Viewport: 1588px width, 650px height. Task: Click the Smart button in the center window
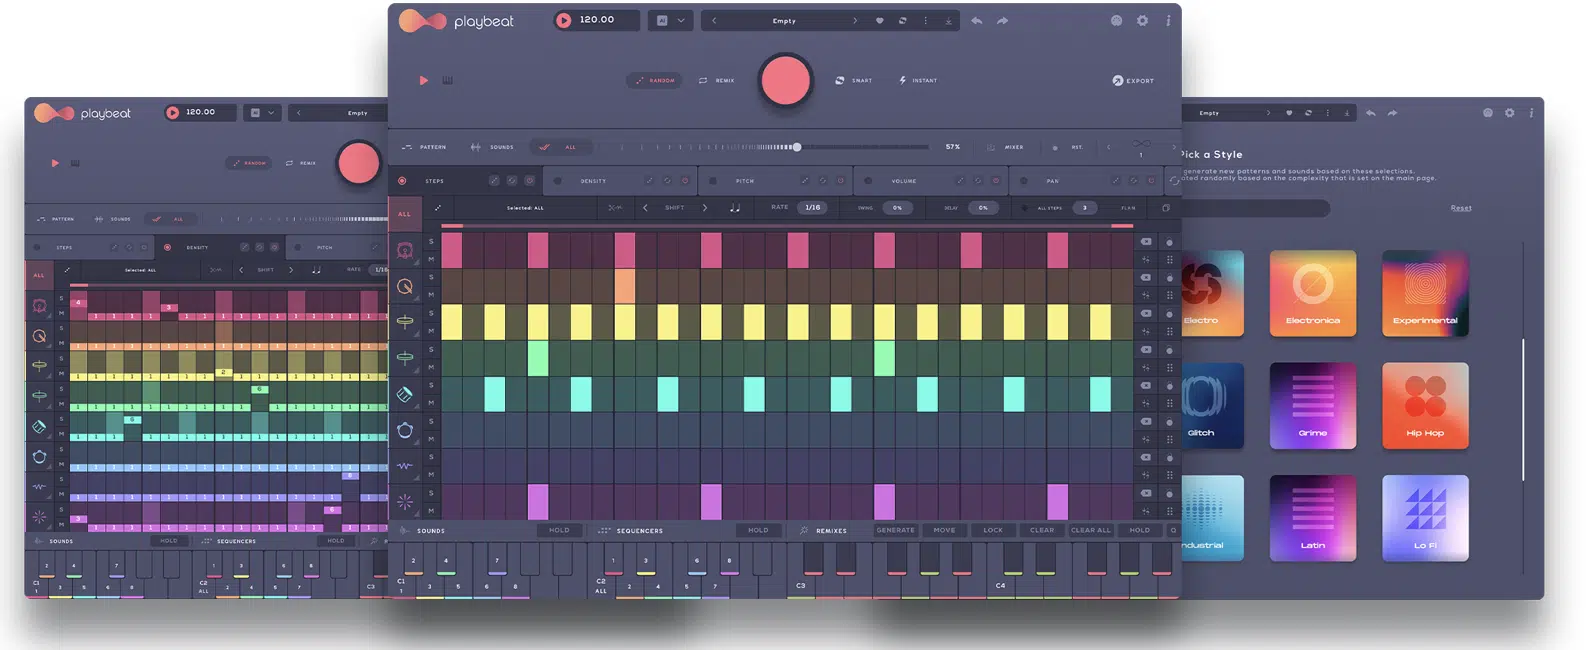point(854,80)
